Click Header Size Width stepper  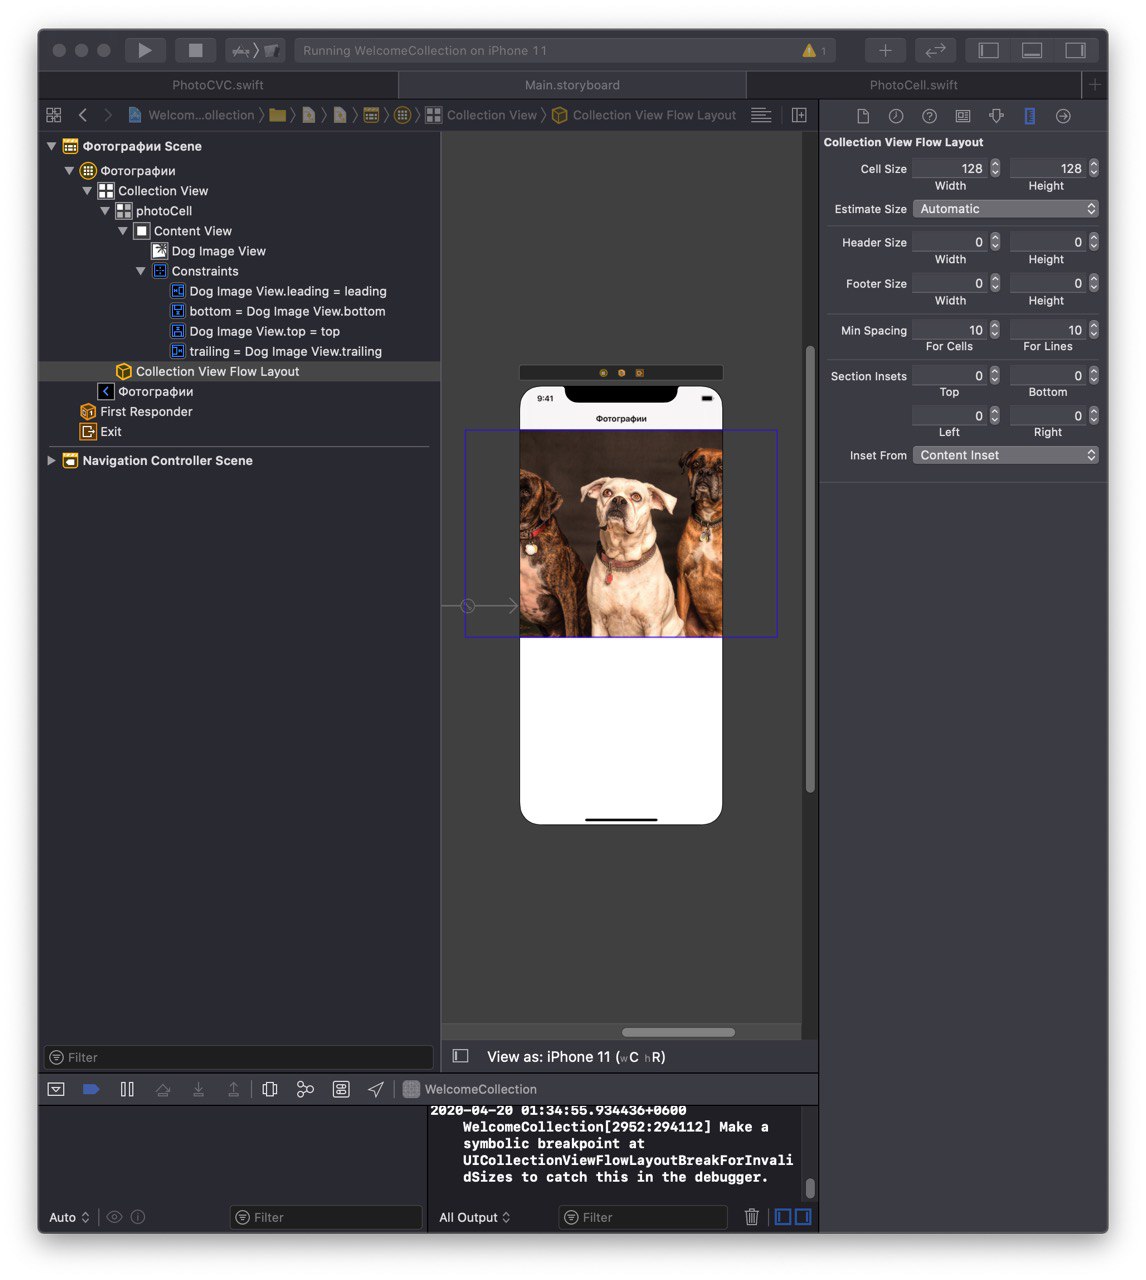coord(995,242)
